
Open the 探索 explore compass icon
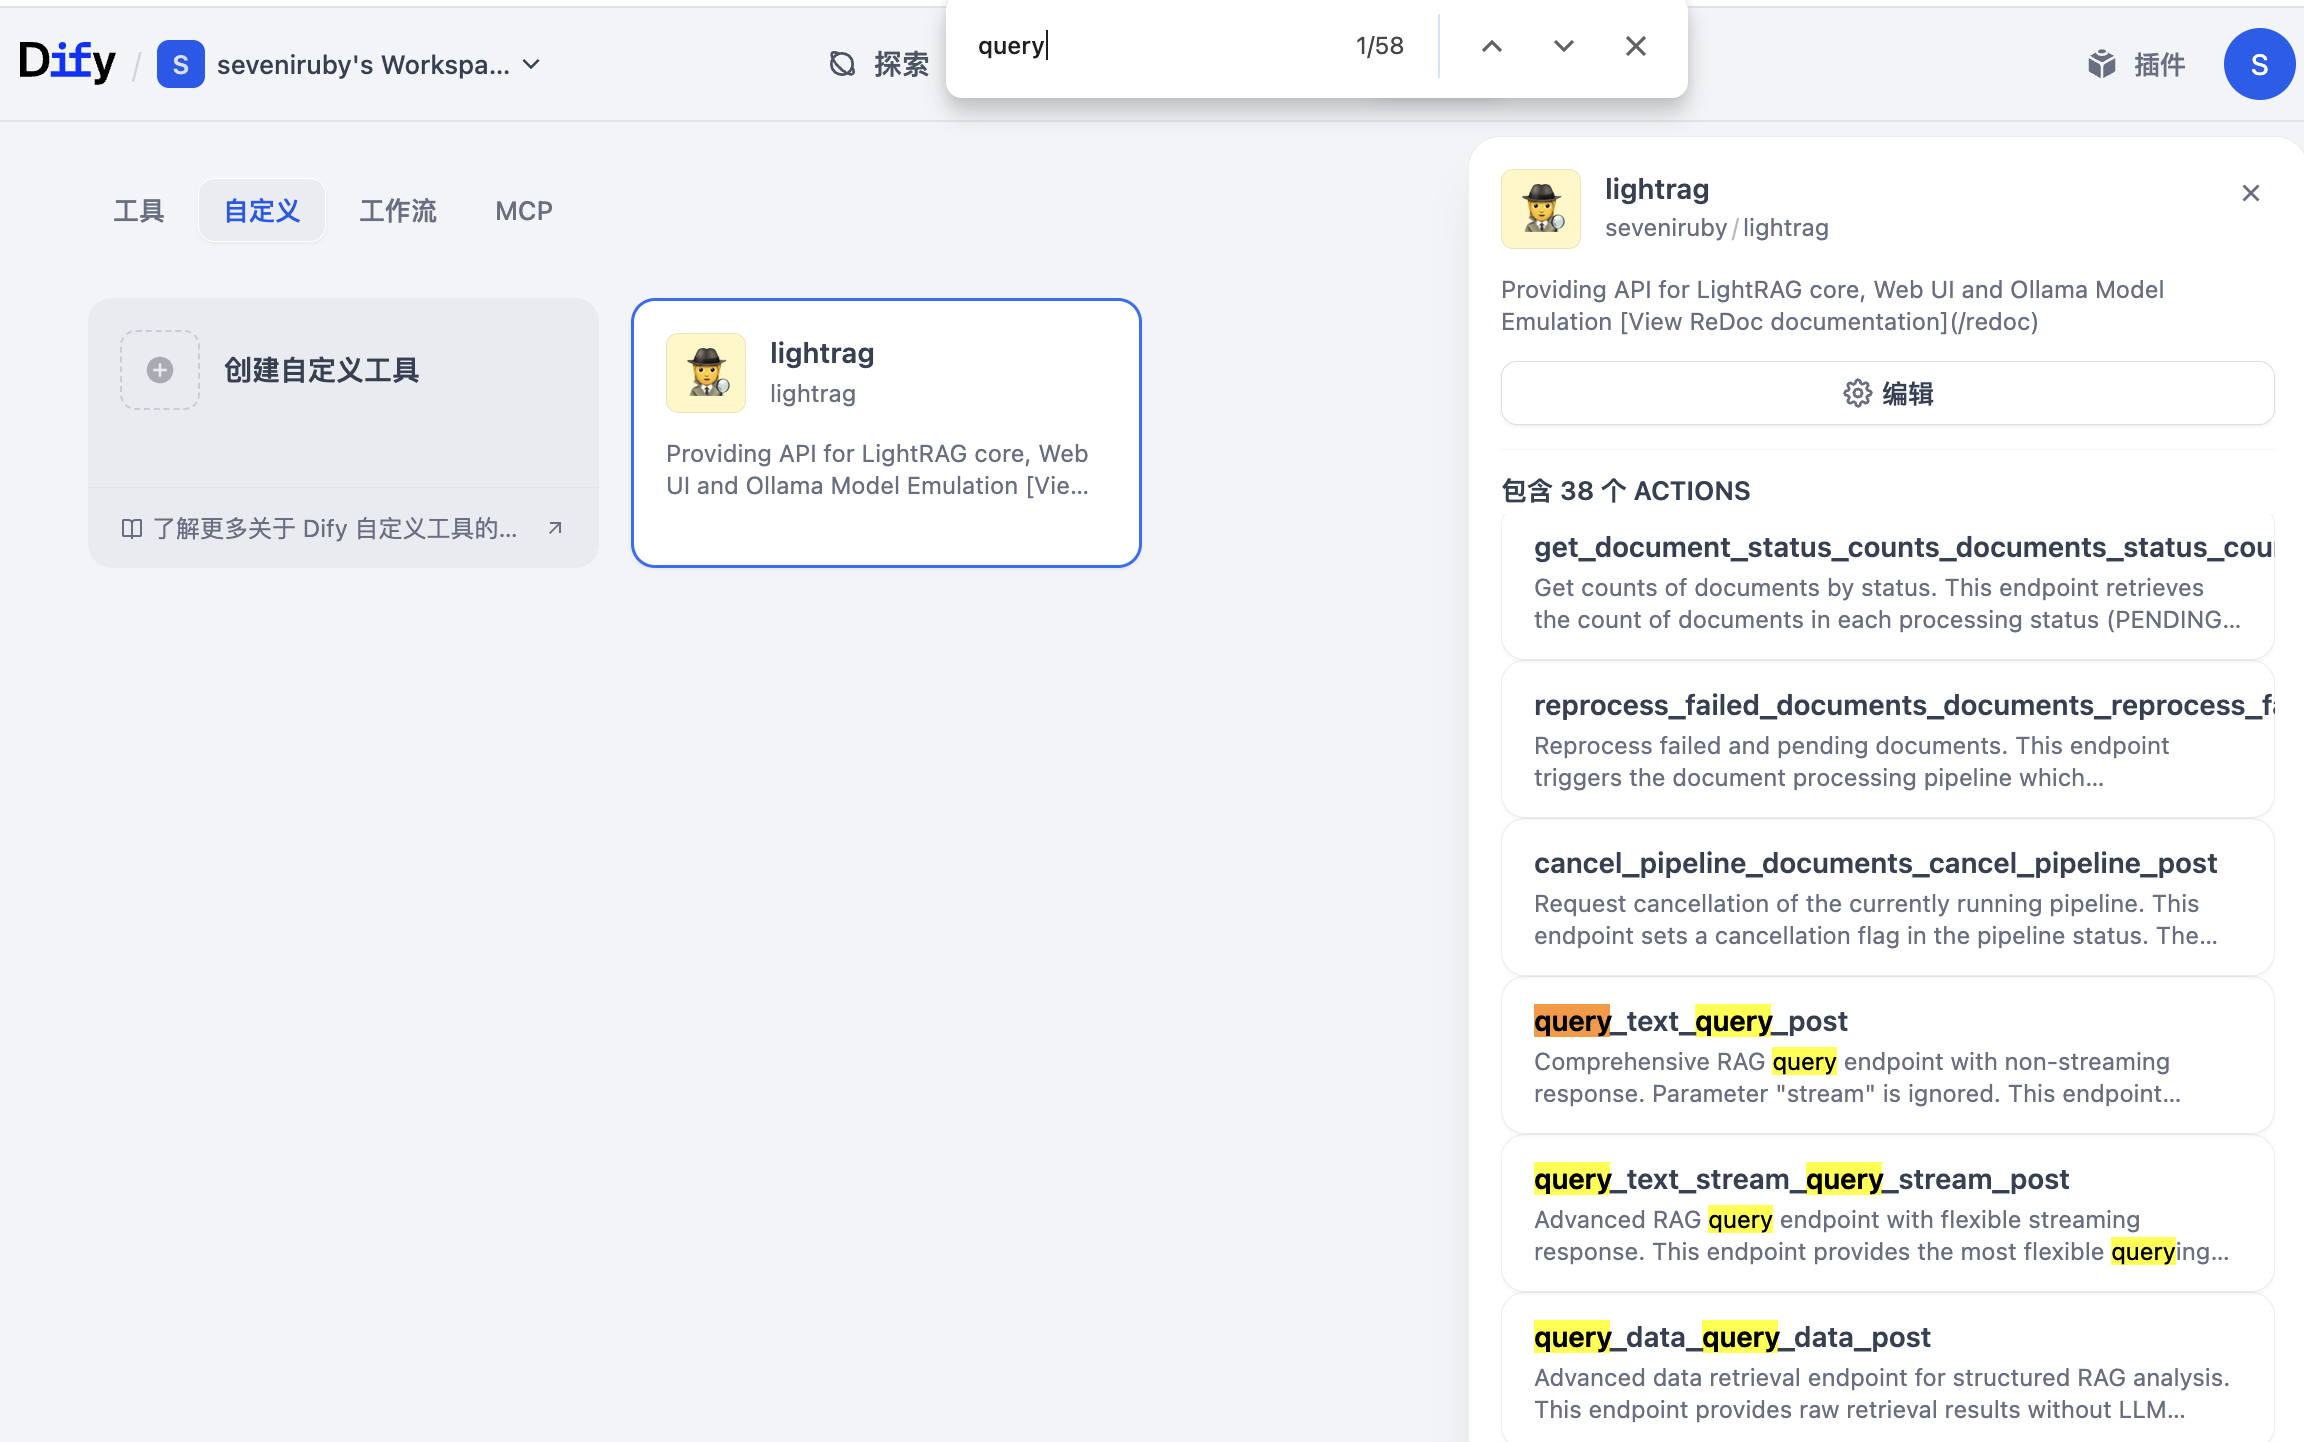point(843,65)
